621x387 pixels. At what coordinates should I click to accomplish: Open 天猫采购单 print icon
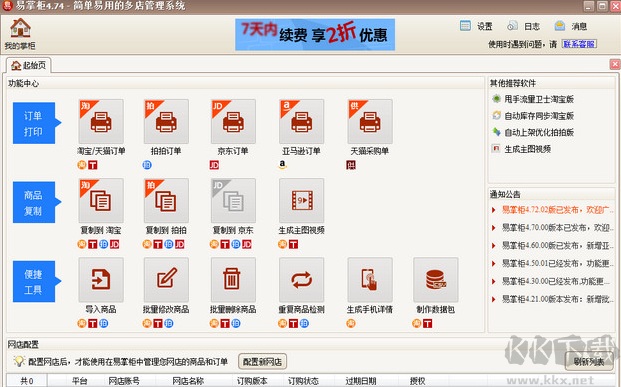[x=370, y=121]
